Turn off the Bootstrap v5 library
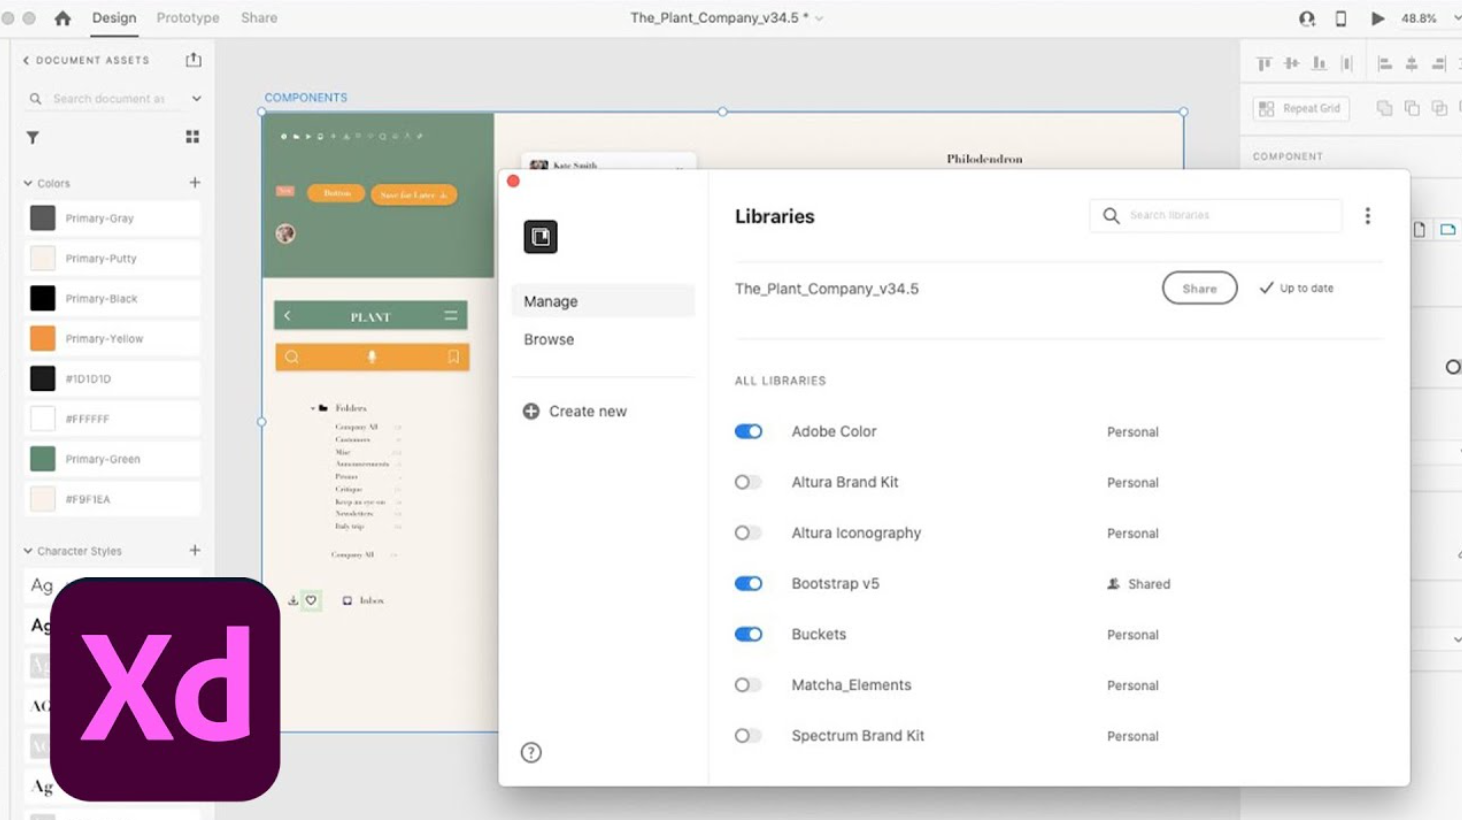The image size is (1462, 820). 748,584
